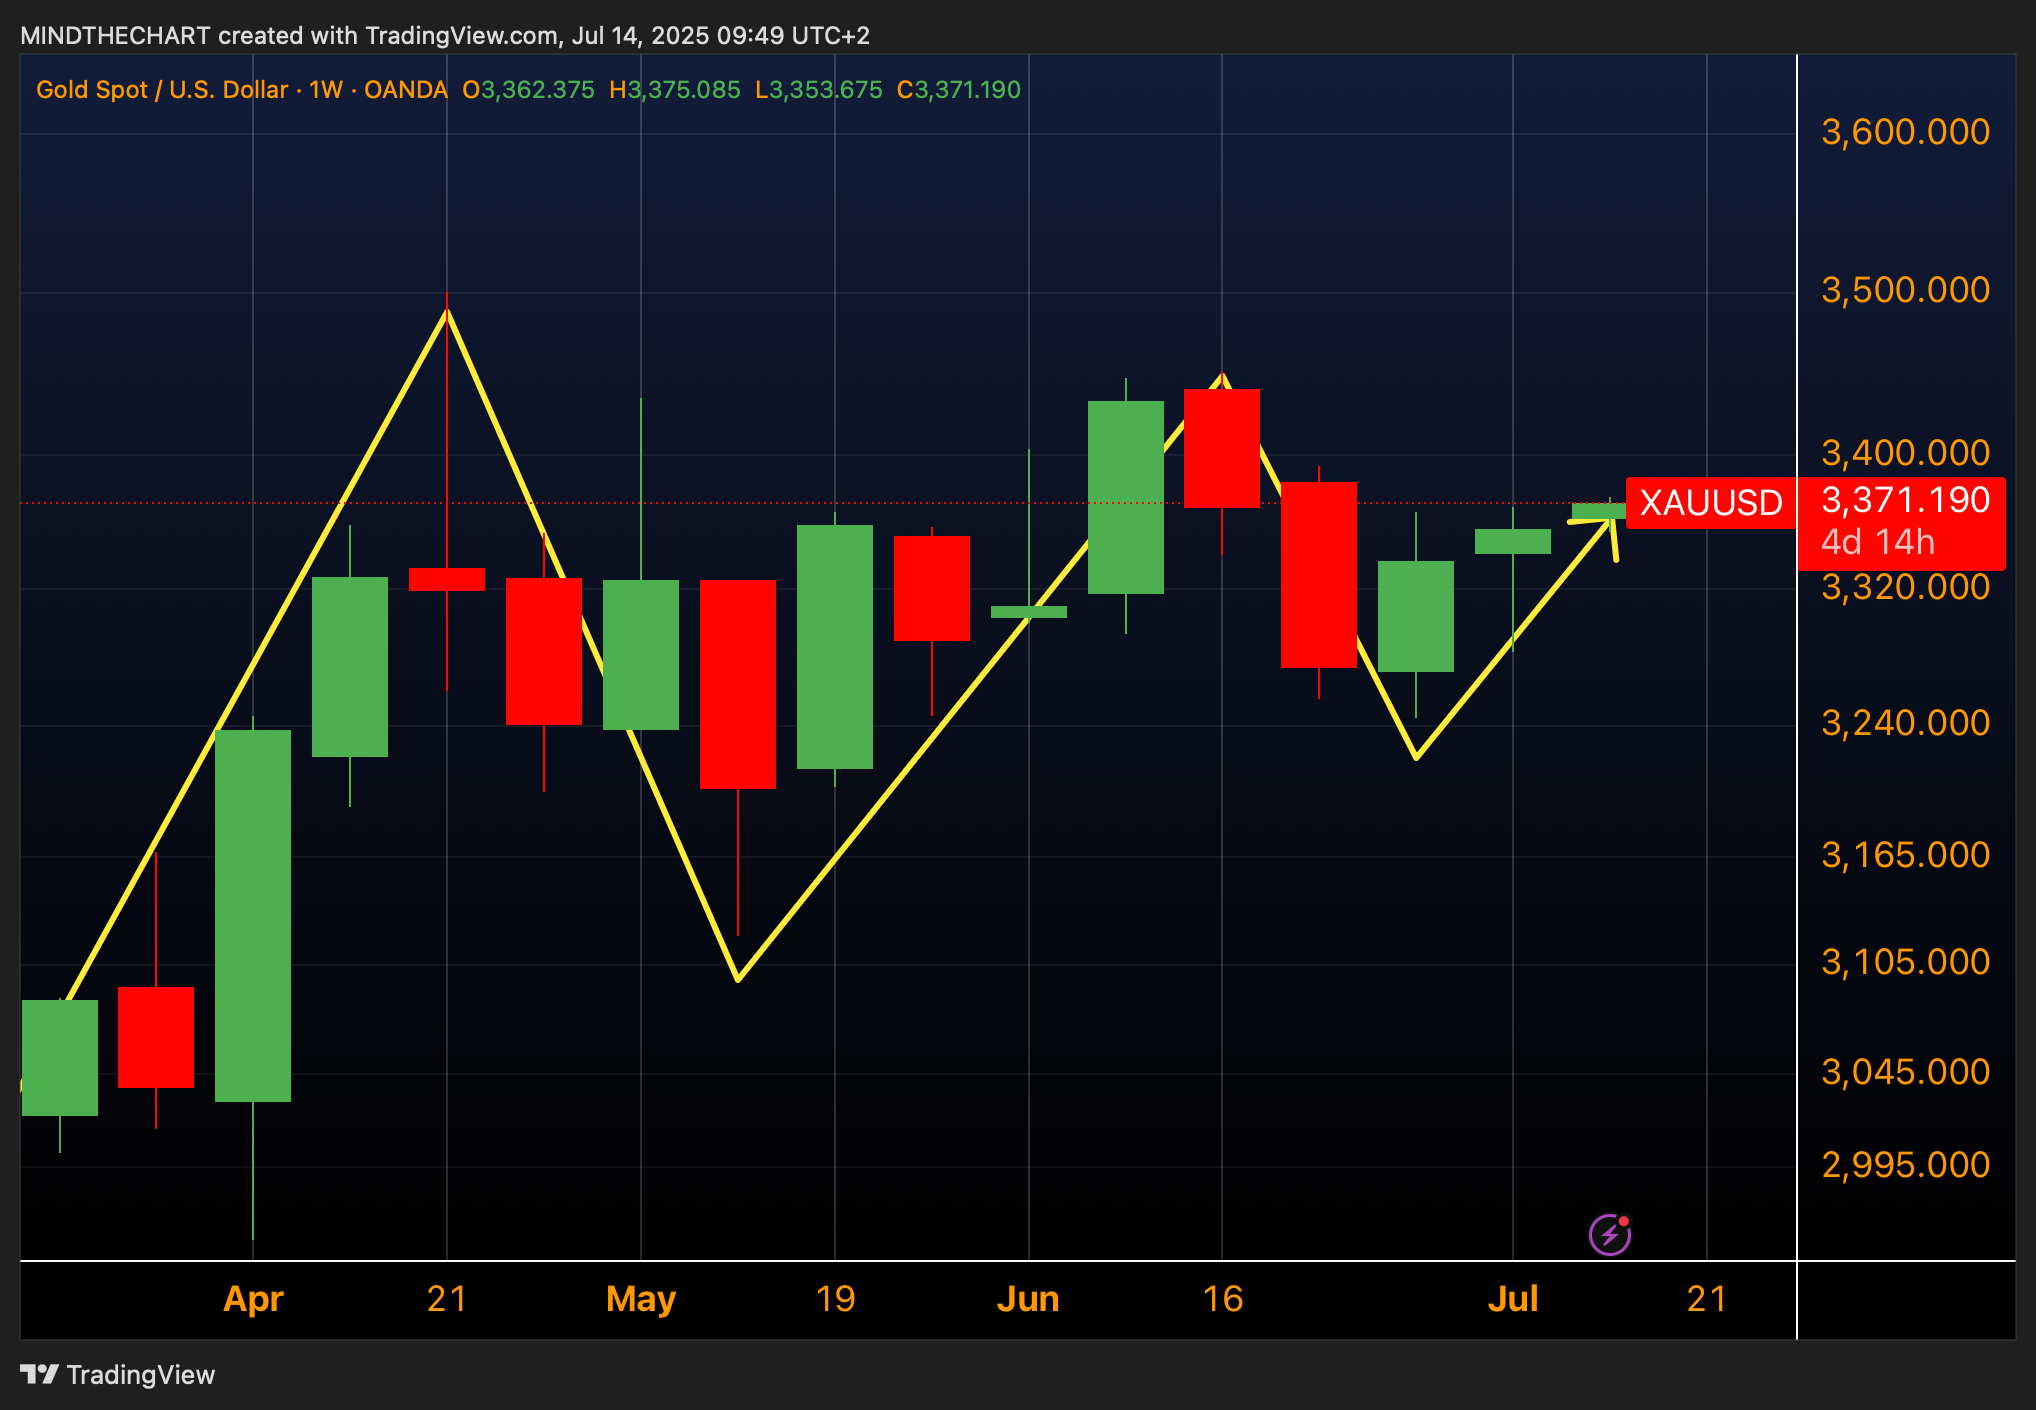Image resolution: width=2036 pixels, height=1410 pixels.
Task: Click the chart title Gold Spot / U.S. Dollar
Action: click(162, 90)
